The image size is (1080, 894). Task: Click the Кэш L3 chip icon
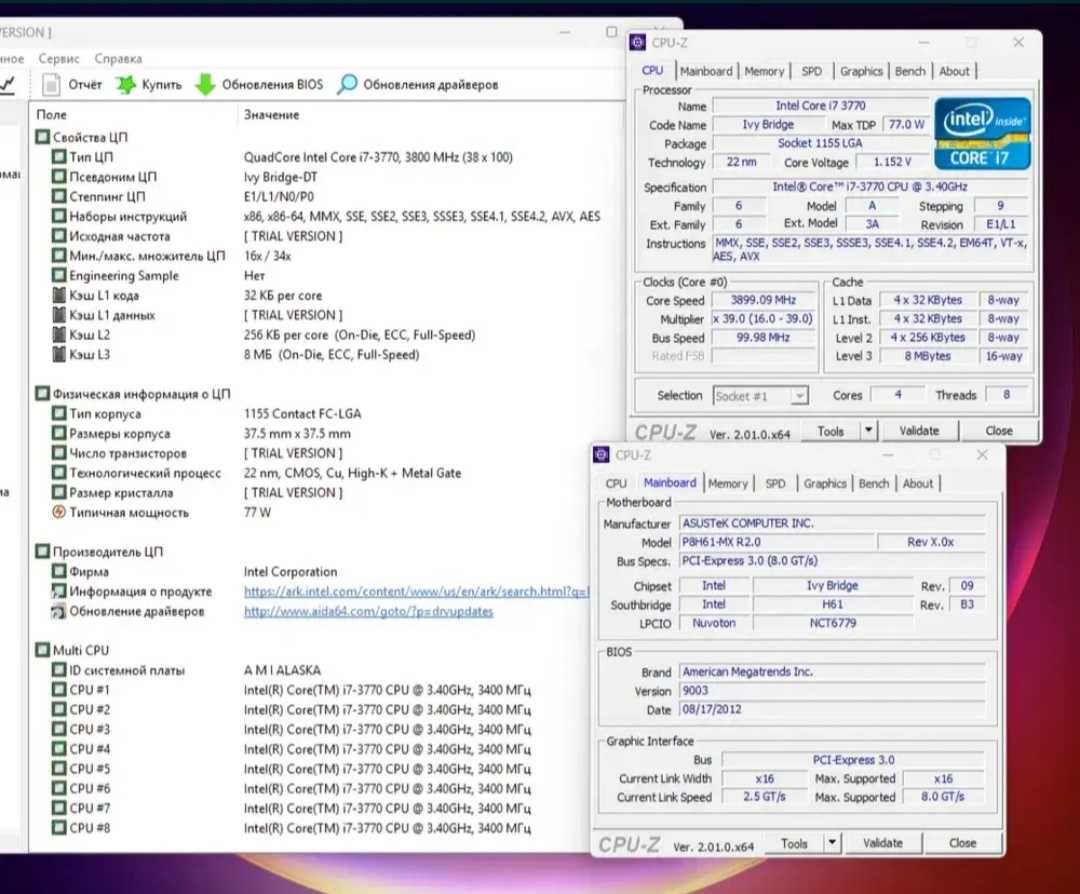59,354
